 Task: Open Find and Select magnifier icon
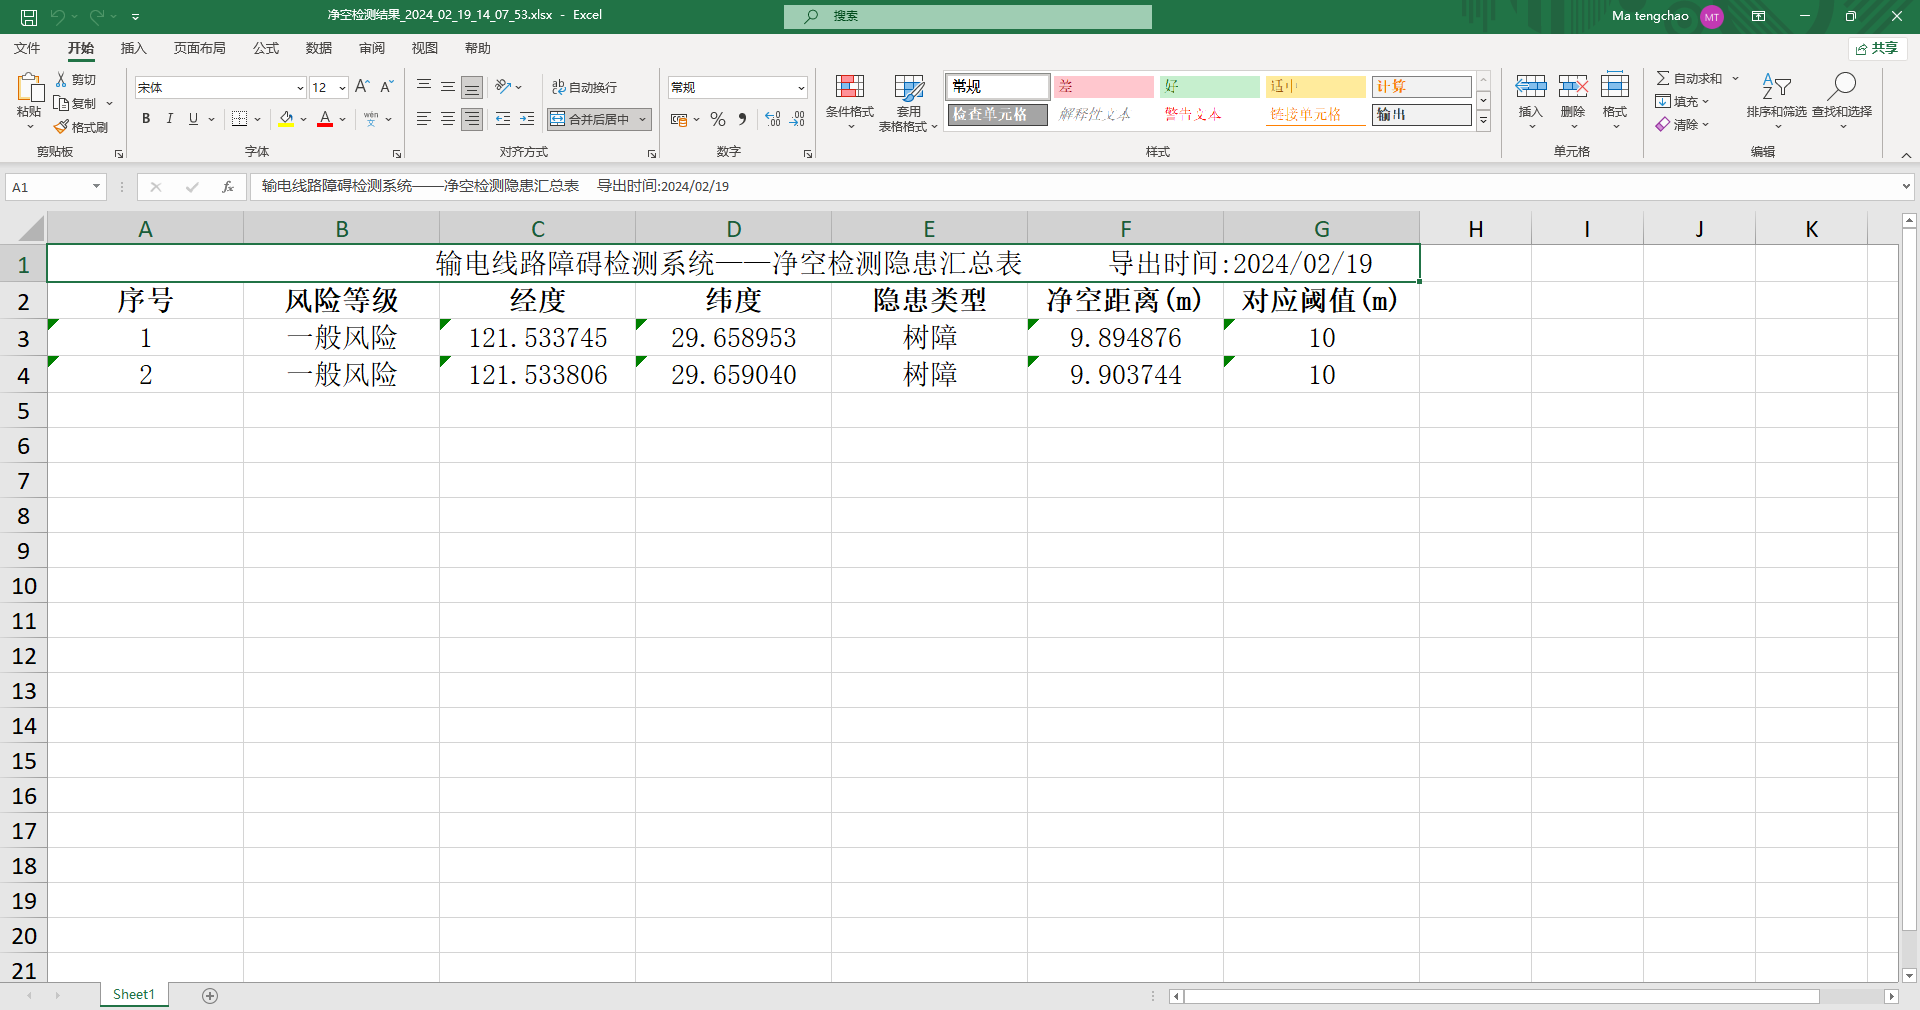1842,86
